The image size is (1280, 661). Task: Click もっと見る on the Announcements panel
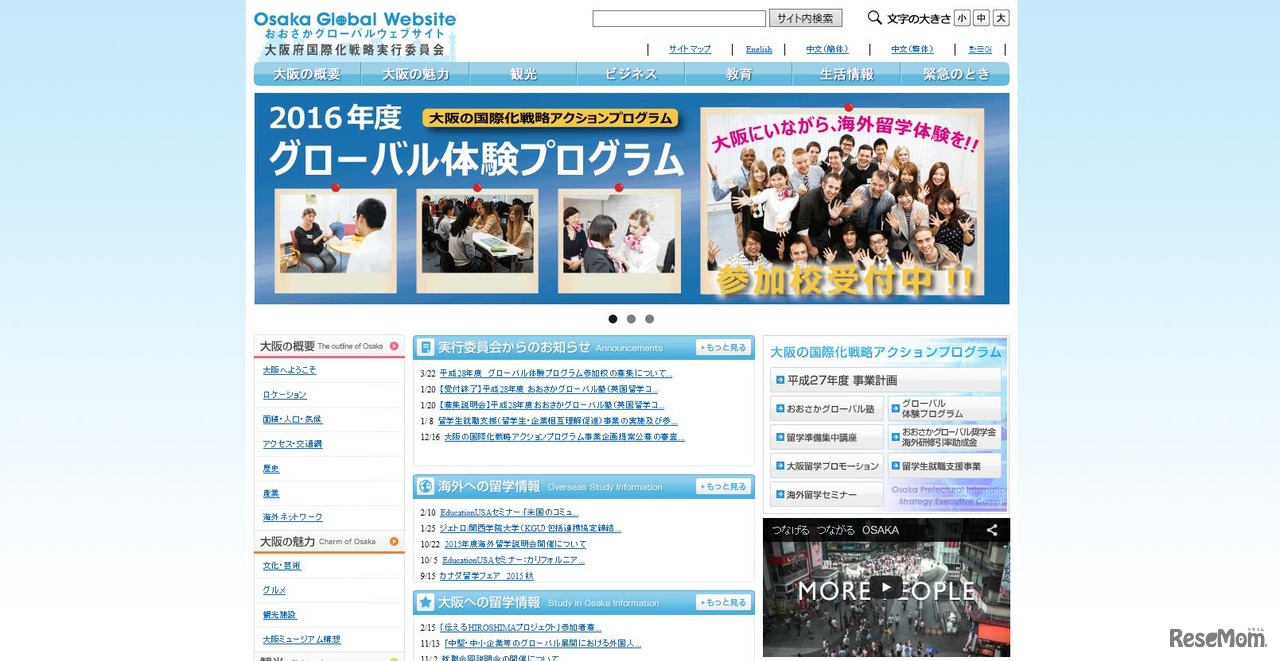click(722, 346)
